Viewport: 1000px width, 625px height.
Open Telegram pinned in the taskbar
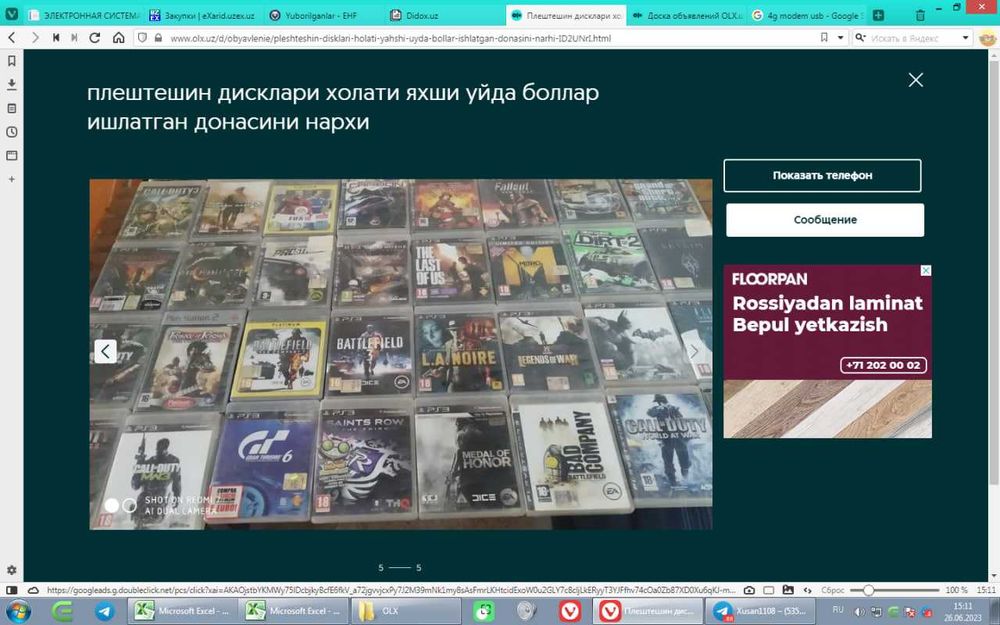pyautogui.click(x=105, y=611)
